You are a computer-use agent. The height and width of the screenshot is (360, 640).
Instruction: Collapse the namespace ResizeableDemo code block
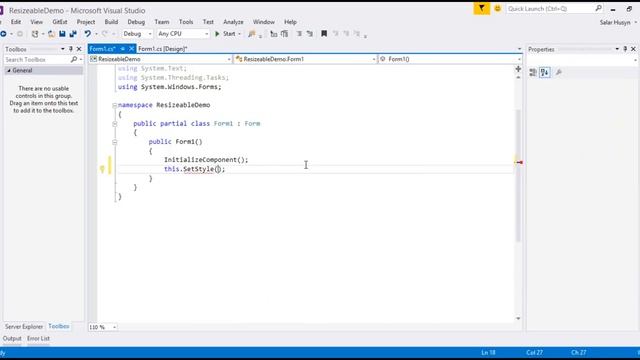click(x=115, y=105)
